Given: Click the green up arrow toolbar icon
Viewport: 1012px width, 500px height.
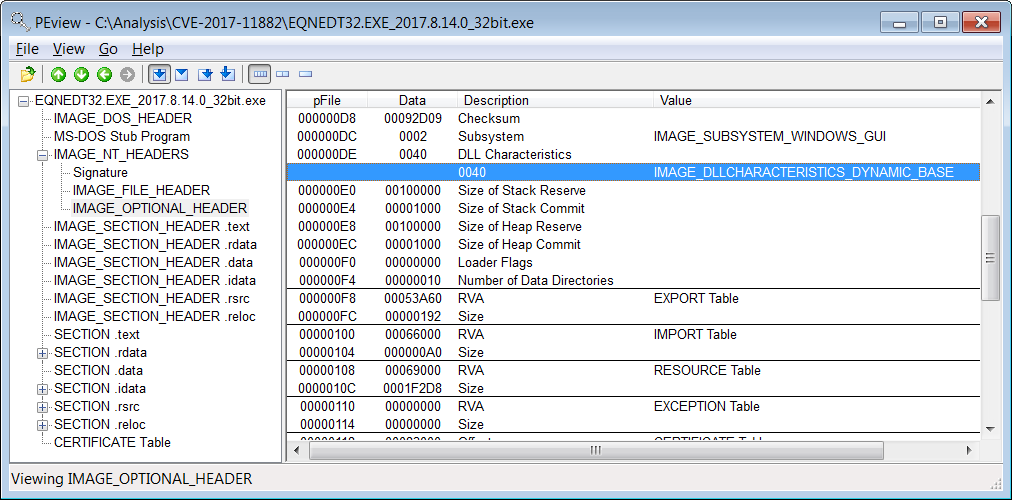Looking at the screenshot, I should [58, 75].
